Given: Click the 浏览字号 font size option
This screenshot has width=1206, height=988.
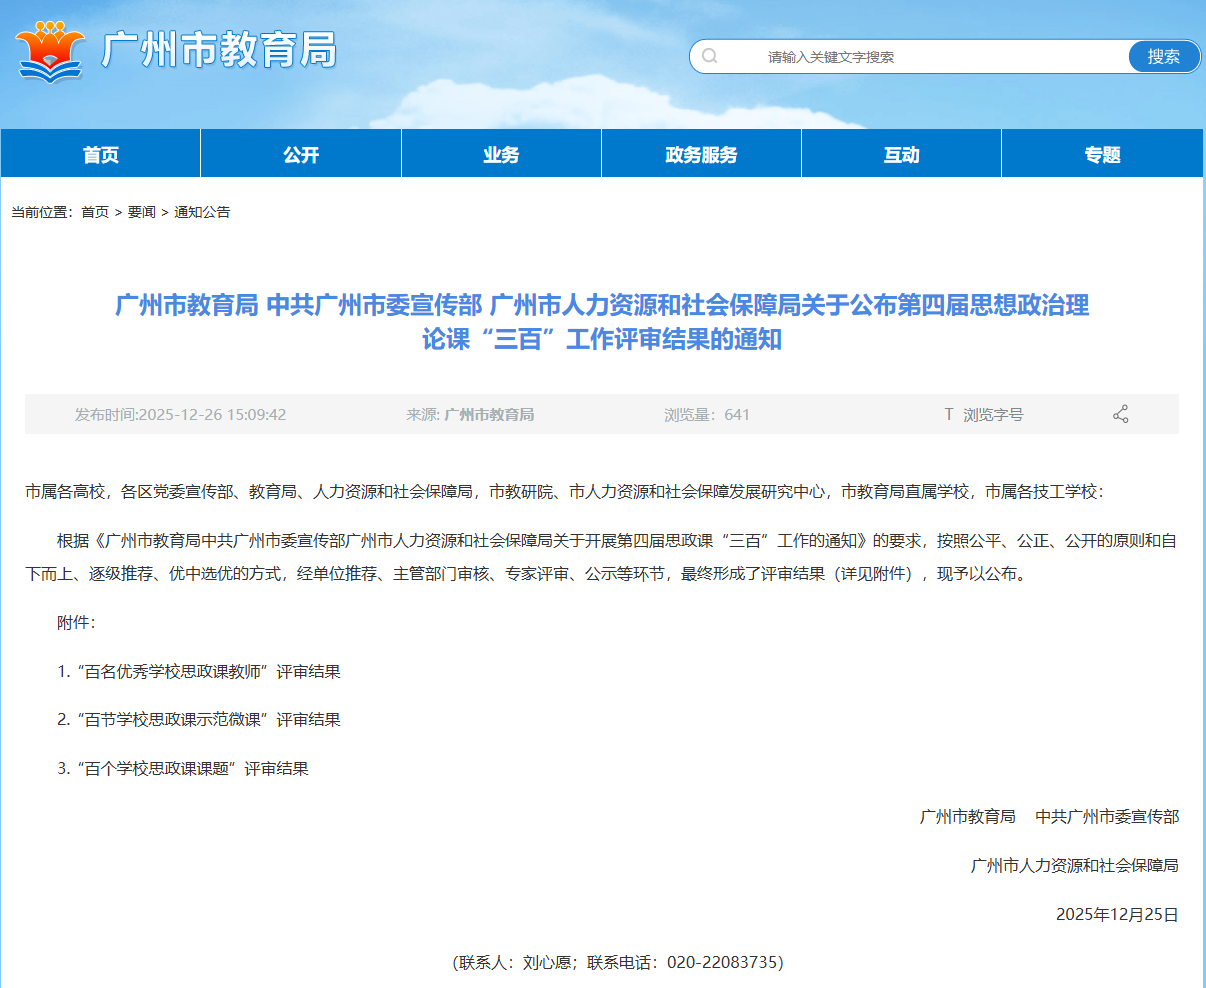Looking at the screenshot, I should 993,414.
